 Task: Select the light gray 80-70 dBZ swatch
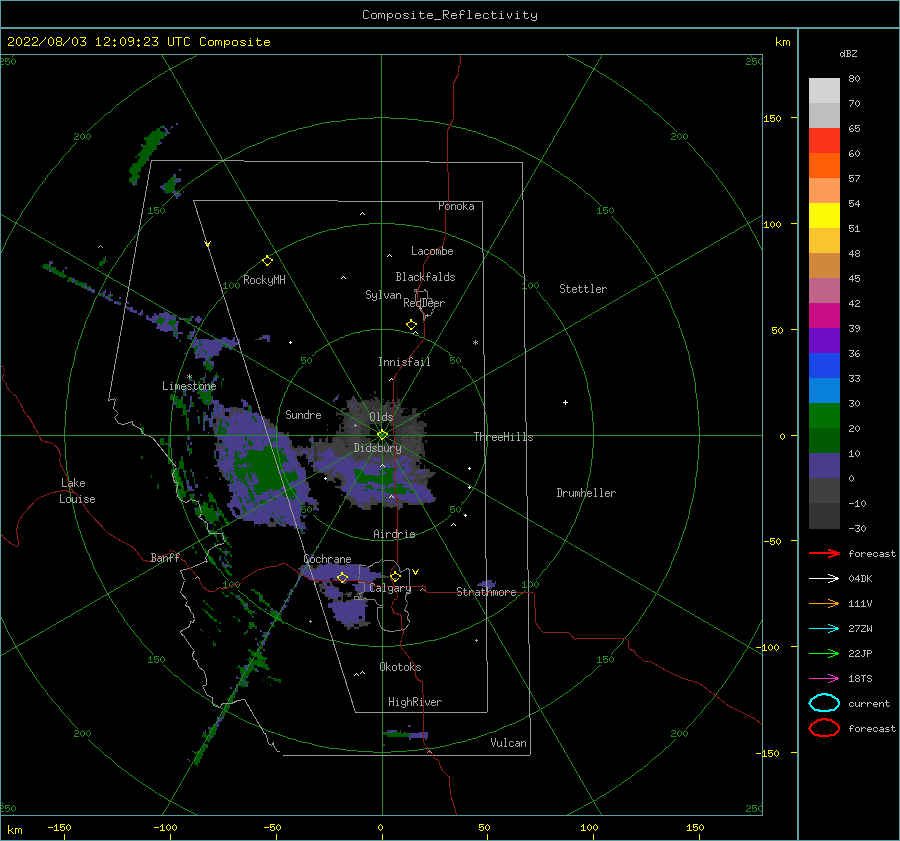click(x=824, y=90)
